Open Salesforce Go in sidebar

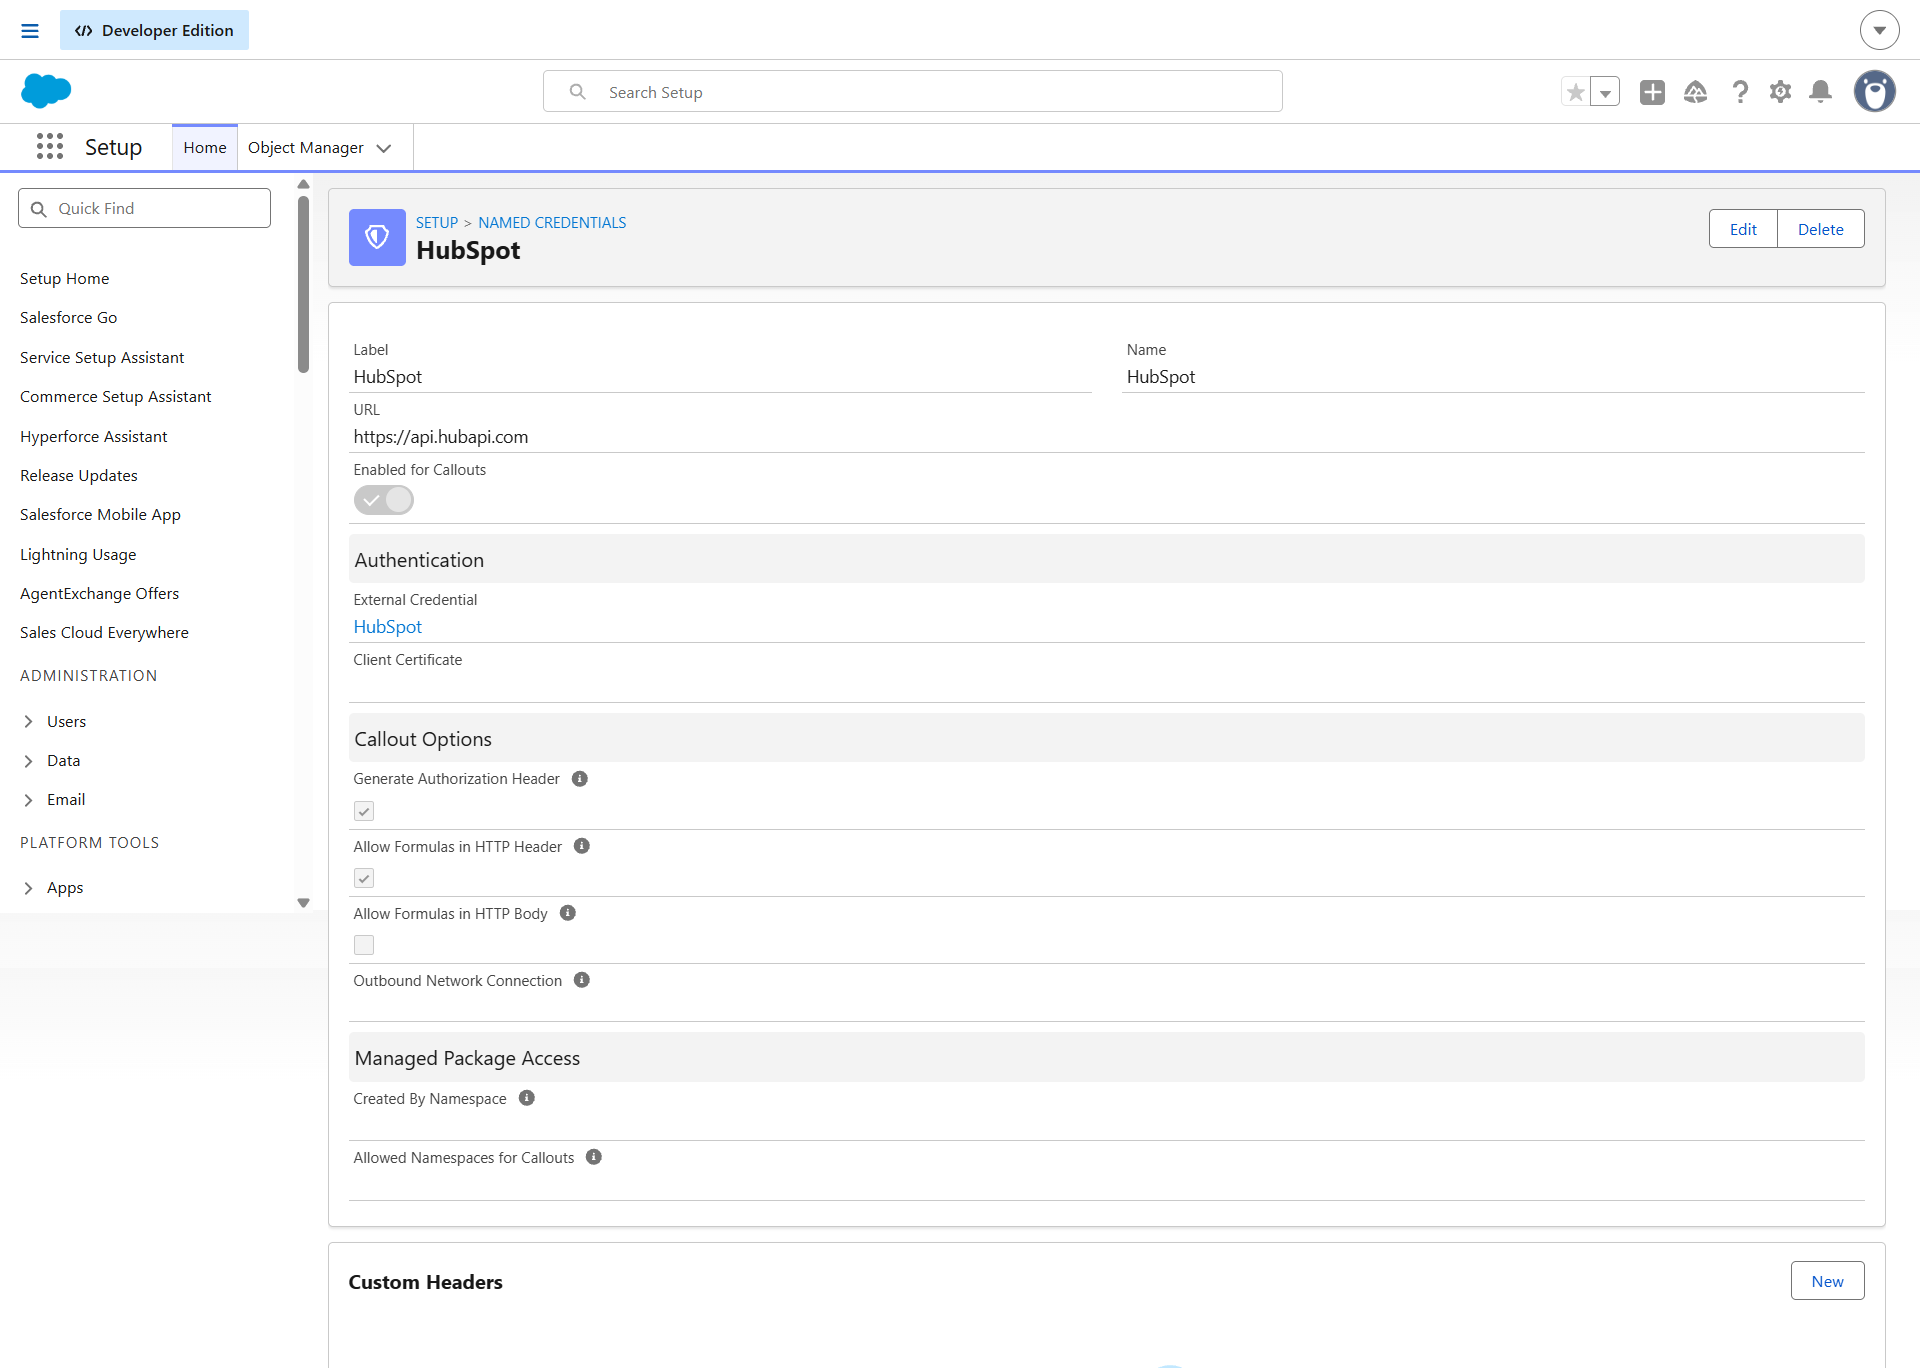(x=69, y=318)
